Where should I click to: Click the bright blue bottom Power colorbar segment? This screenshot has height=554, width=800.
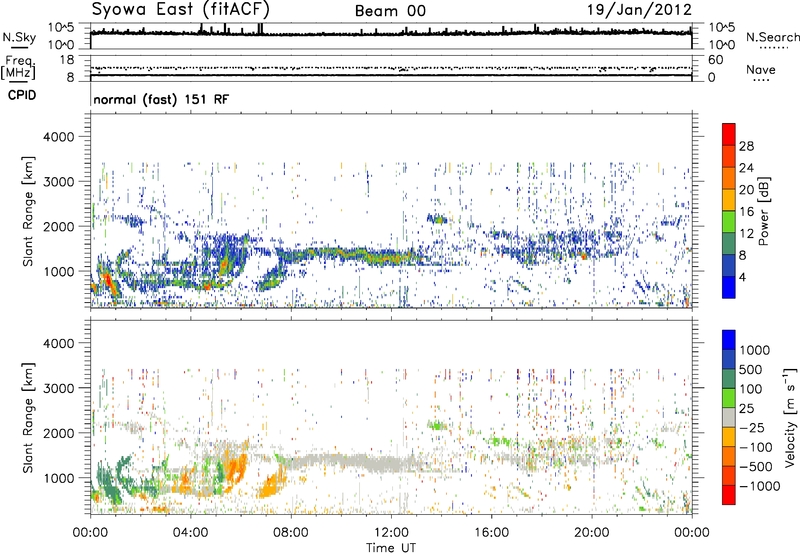tap(729, 287)
